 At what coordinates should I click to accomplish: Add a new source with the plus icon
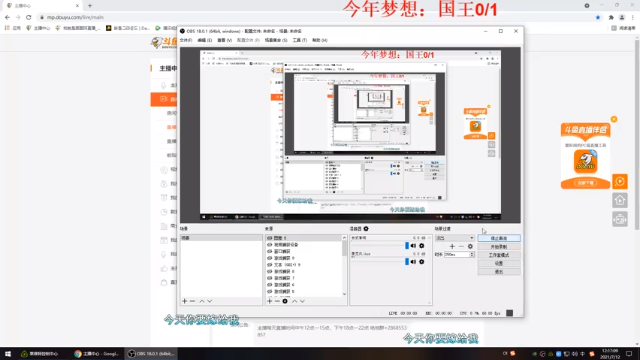(269, 301)
